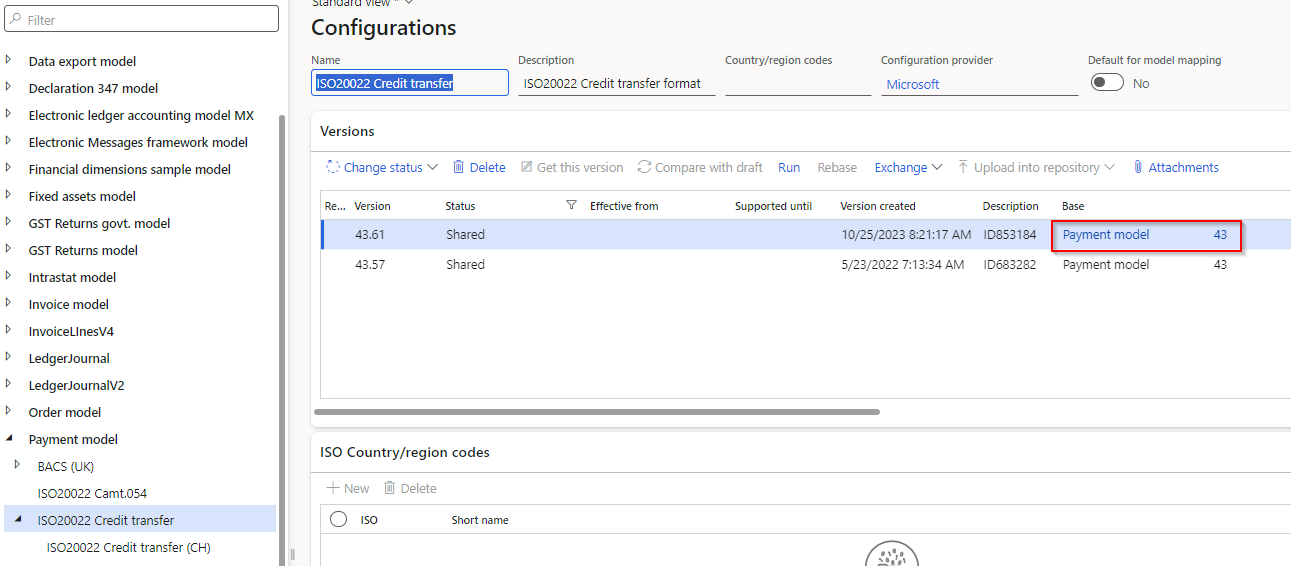
Task: Select all rows radio in ISO grid header
Action: point(338,519)
